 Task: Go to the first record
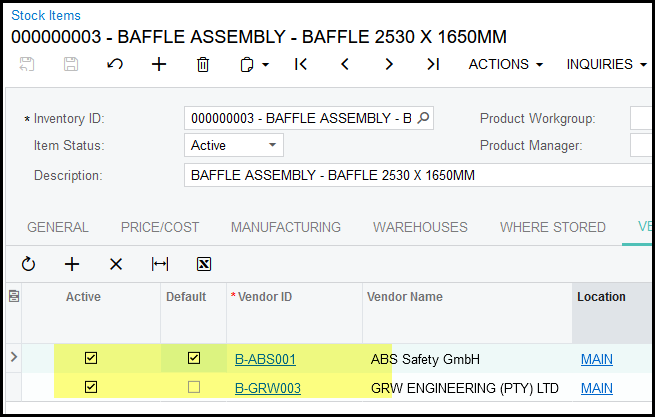[x=301, y=65]
